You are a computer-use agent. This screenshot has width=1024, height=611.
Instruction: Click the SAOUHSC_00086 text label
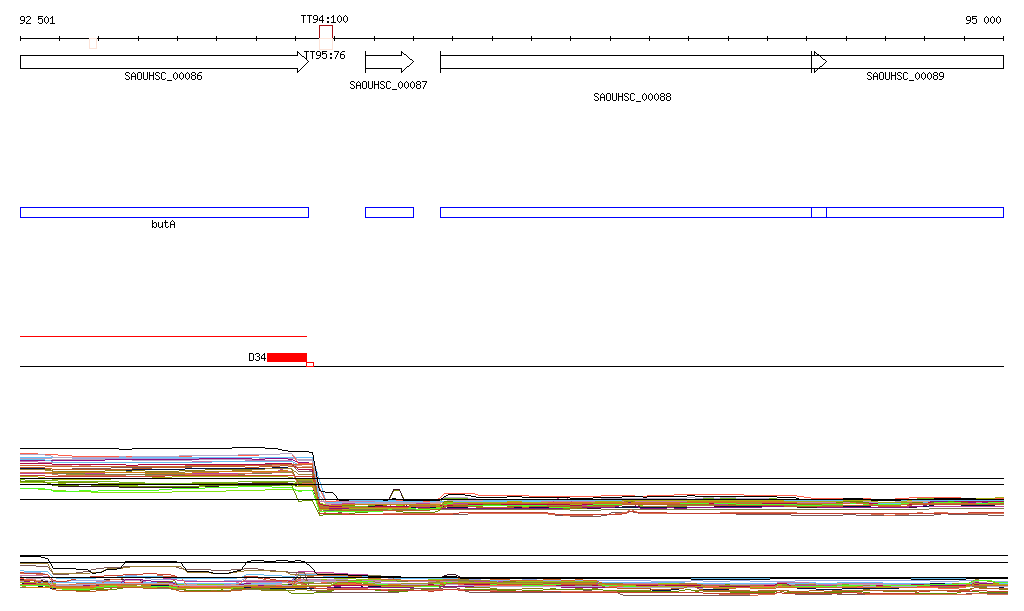tap(163, 76)
